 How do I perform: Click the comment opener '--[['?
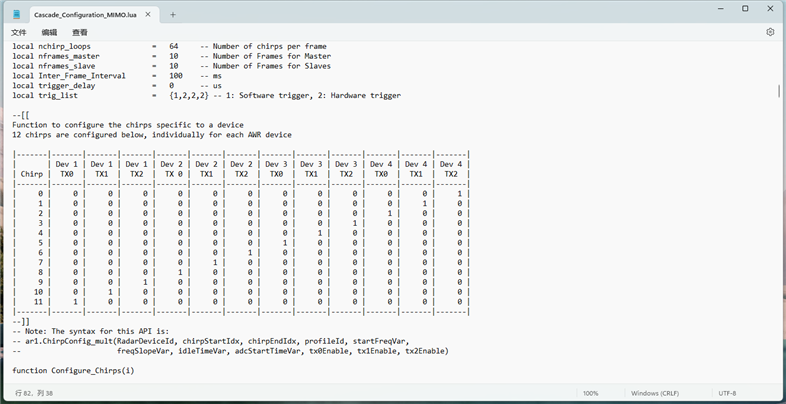click(x=21, y=115)
